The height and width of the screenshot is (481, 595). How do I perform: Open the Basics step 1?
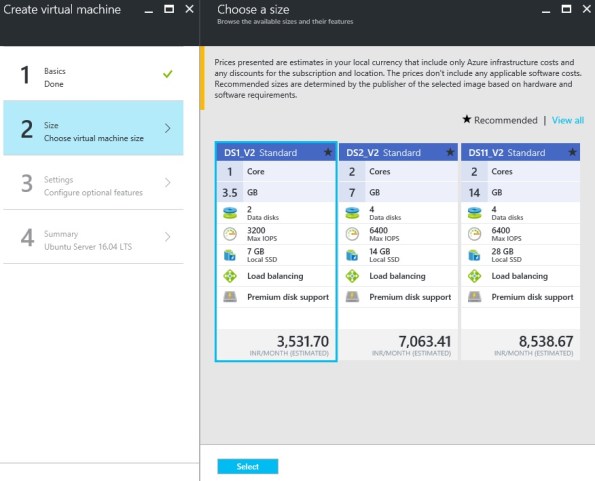point(93,74)
